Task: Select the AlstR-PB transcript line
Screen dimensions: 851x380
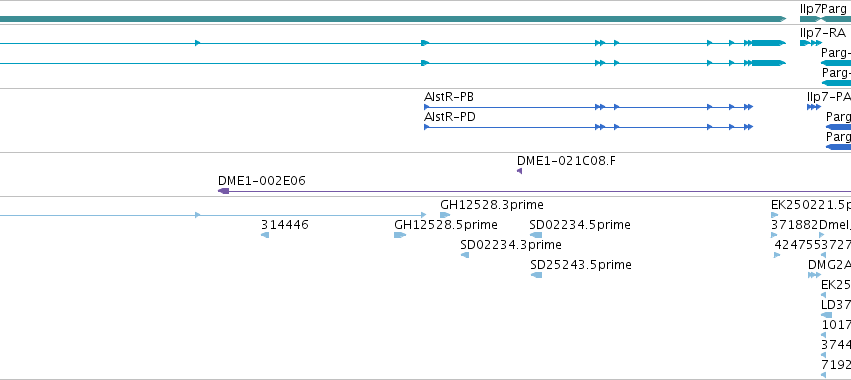Action: [588, 107]
